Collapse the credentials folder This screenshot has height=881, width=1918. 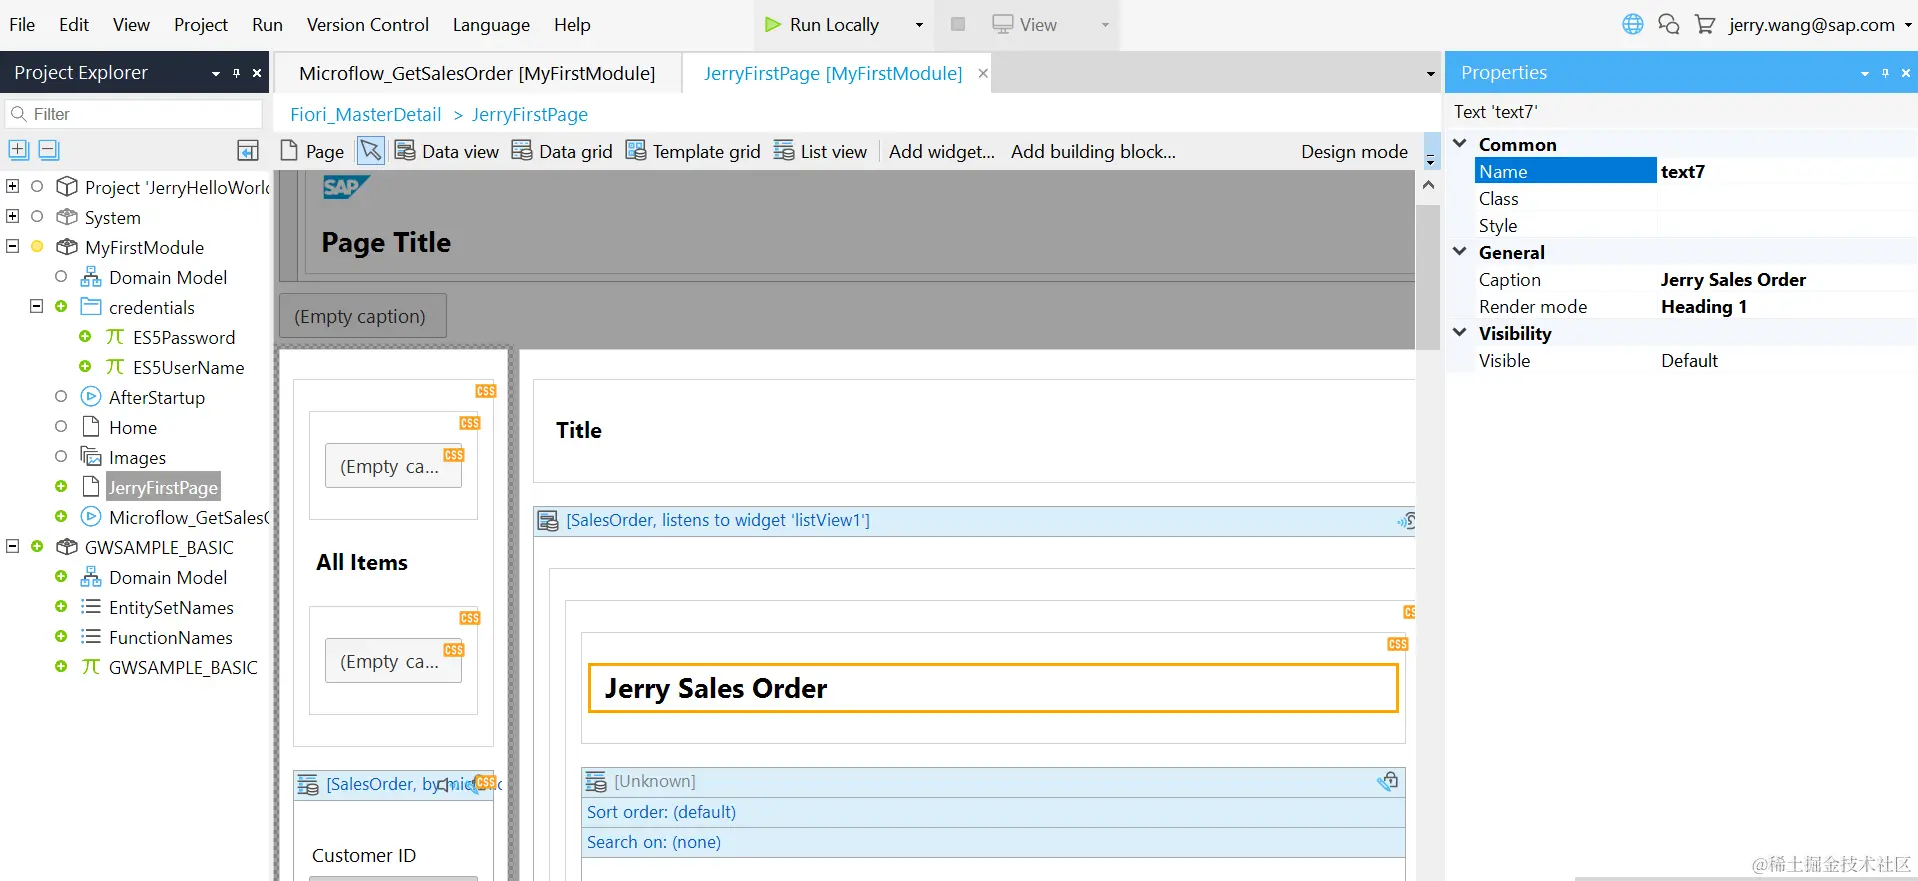pyautogui.click(x=37, y=306)
